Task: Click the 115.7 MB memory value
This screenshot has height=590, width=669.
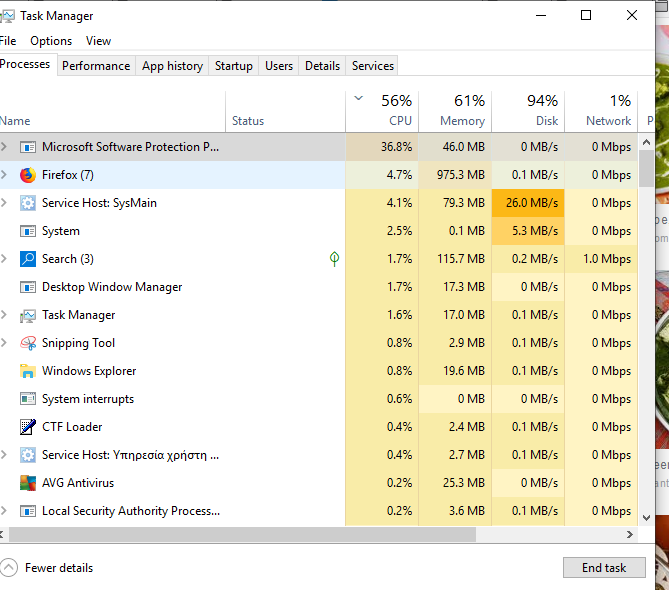Action: (455, 259)
